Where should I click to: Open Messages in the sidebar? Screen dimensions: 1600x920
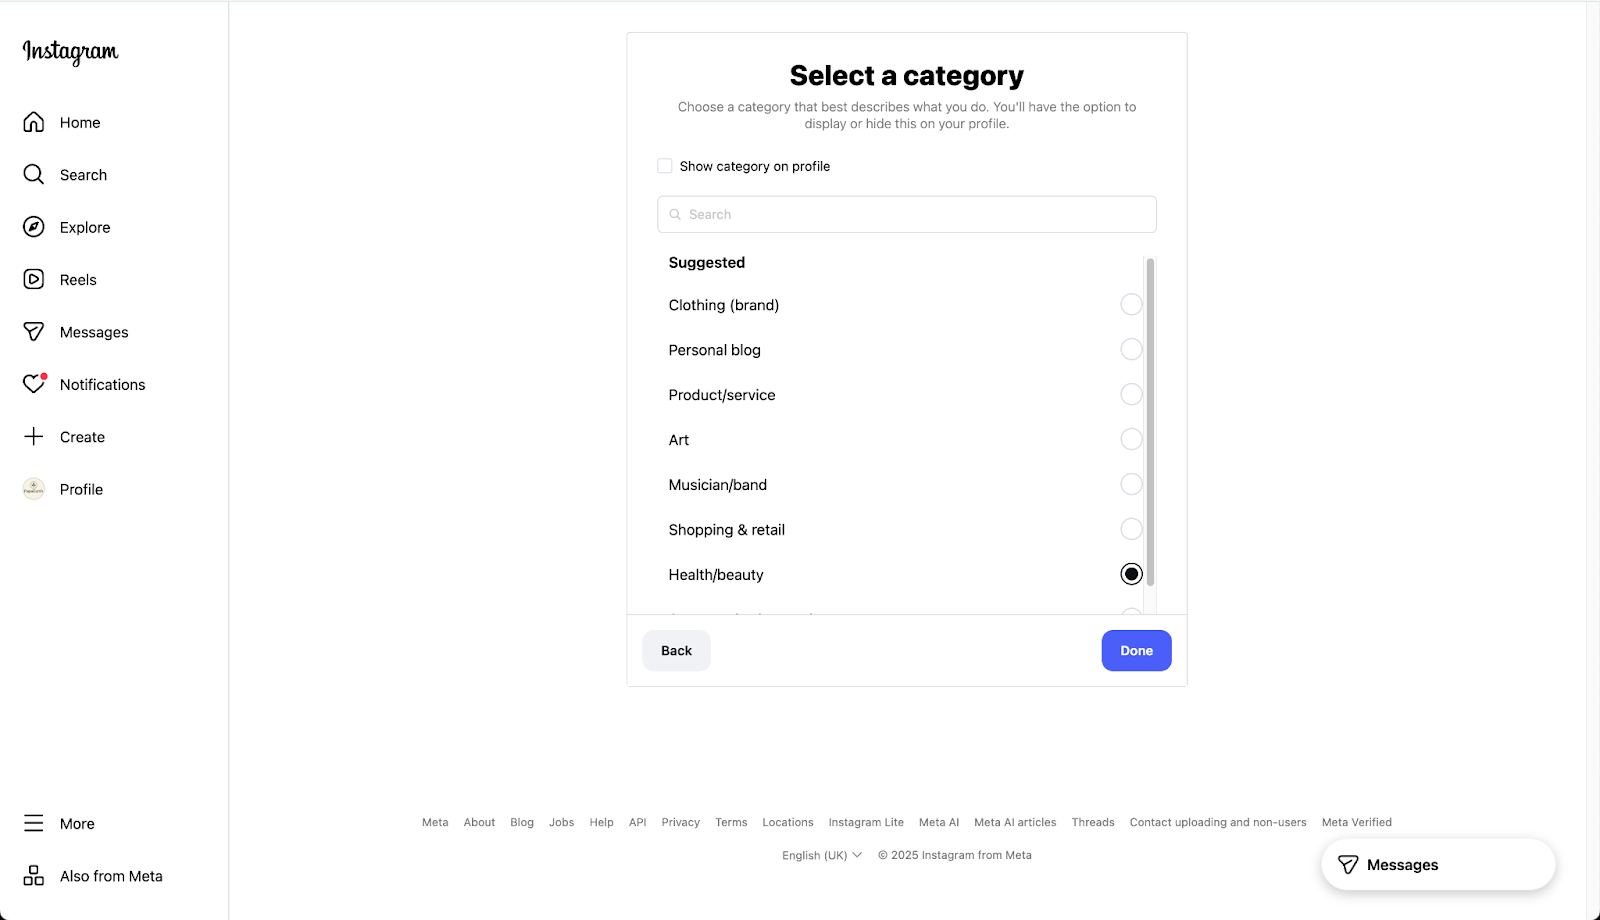(x=94, y=332)
